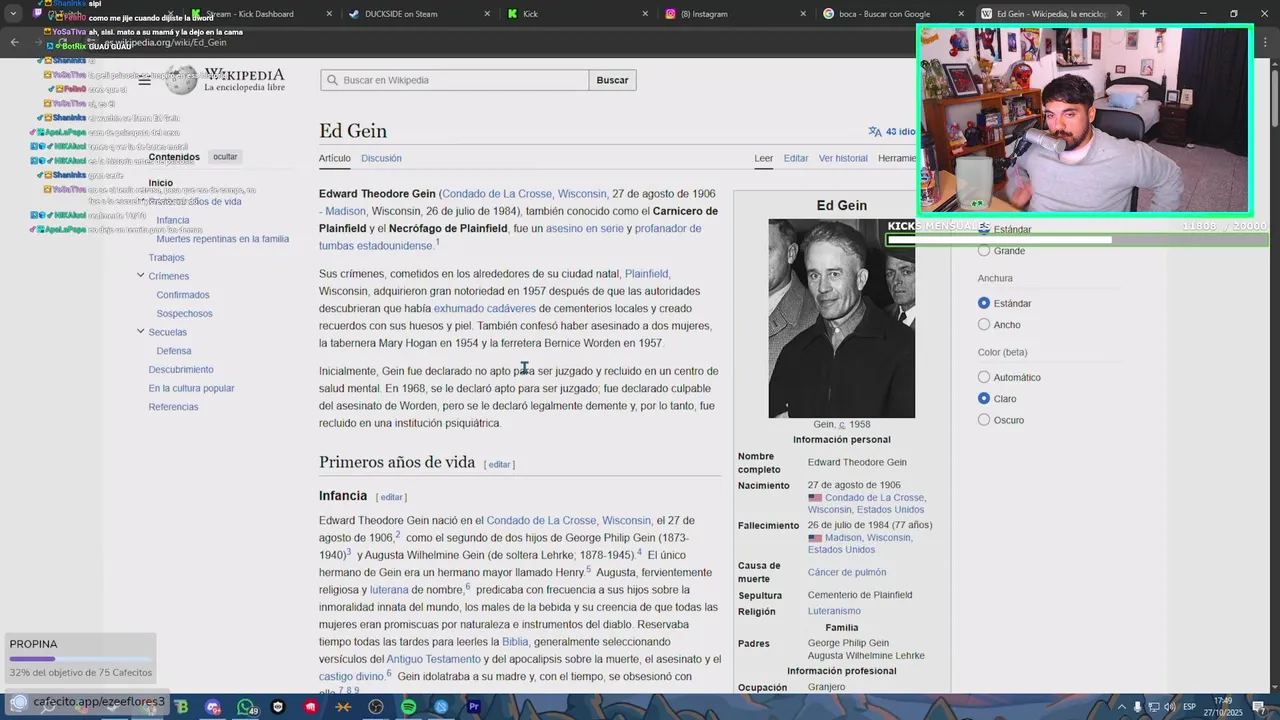Image resolution: width=1280 pixels, height=720 pixels.
Task: Switch to the boca Google search tab
Action: point(894,14)
